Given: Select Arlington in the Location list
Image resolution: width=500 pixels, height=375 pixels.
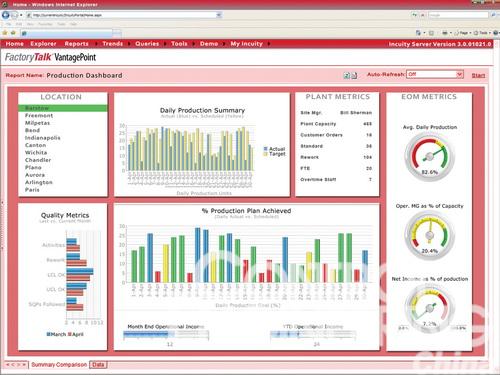Looking at the screenshot, I should 39,182.
